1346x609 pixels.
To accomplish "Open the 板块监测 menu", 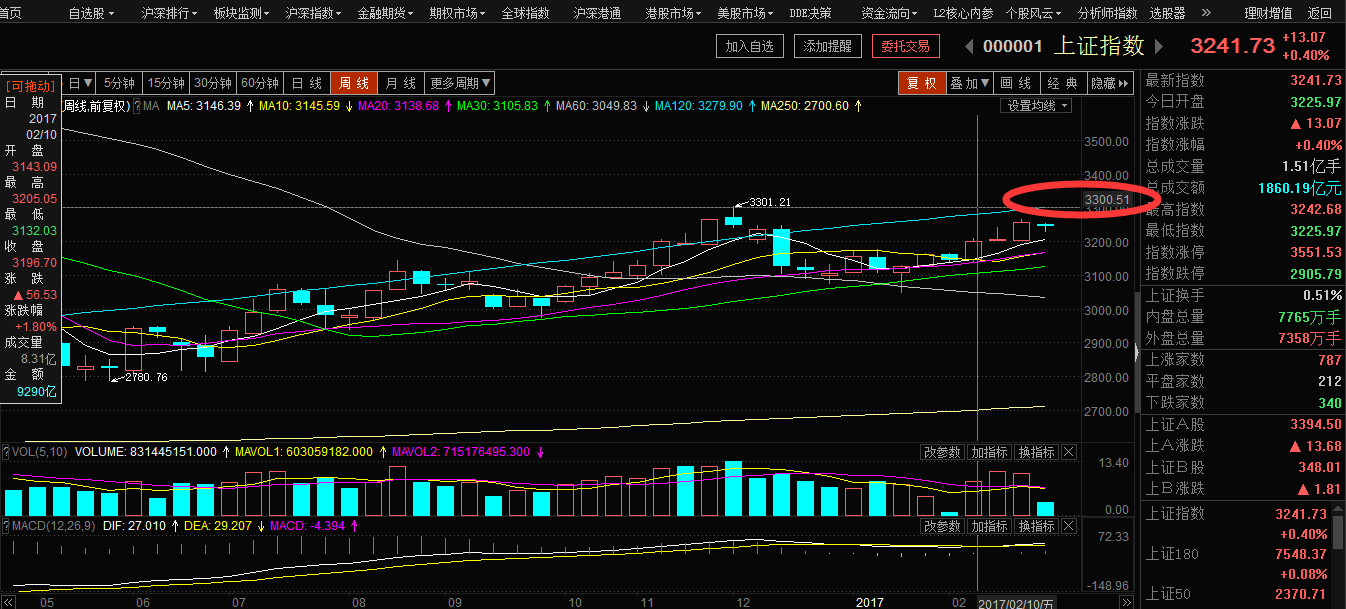I will 242,13.
